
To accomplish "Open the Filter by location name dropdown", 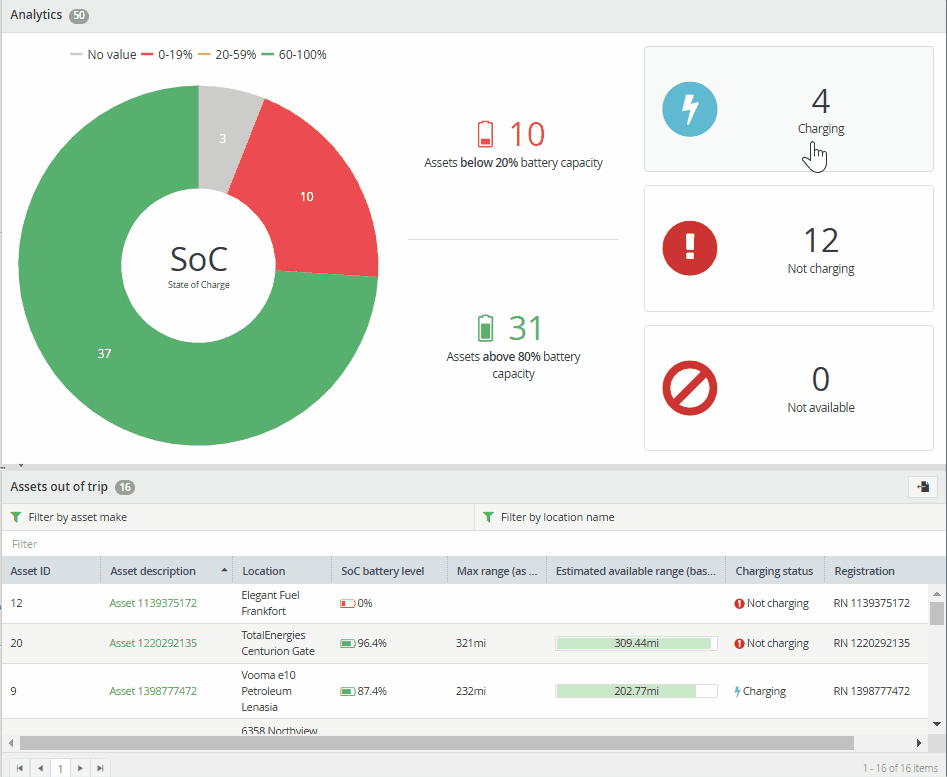I will click(710, 517).
